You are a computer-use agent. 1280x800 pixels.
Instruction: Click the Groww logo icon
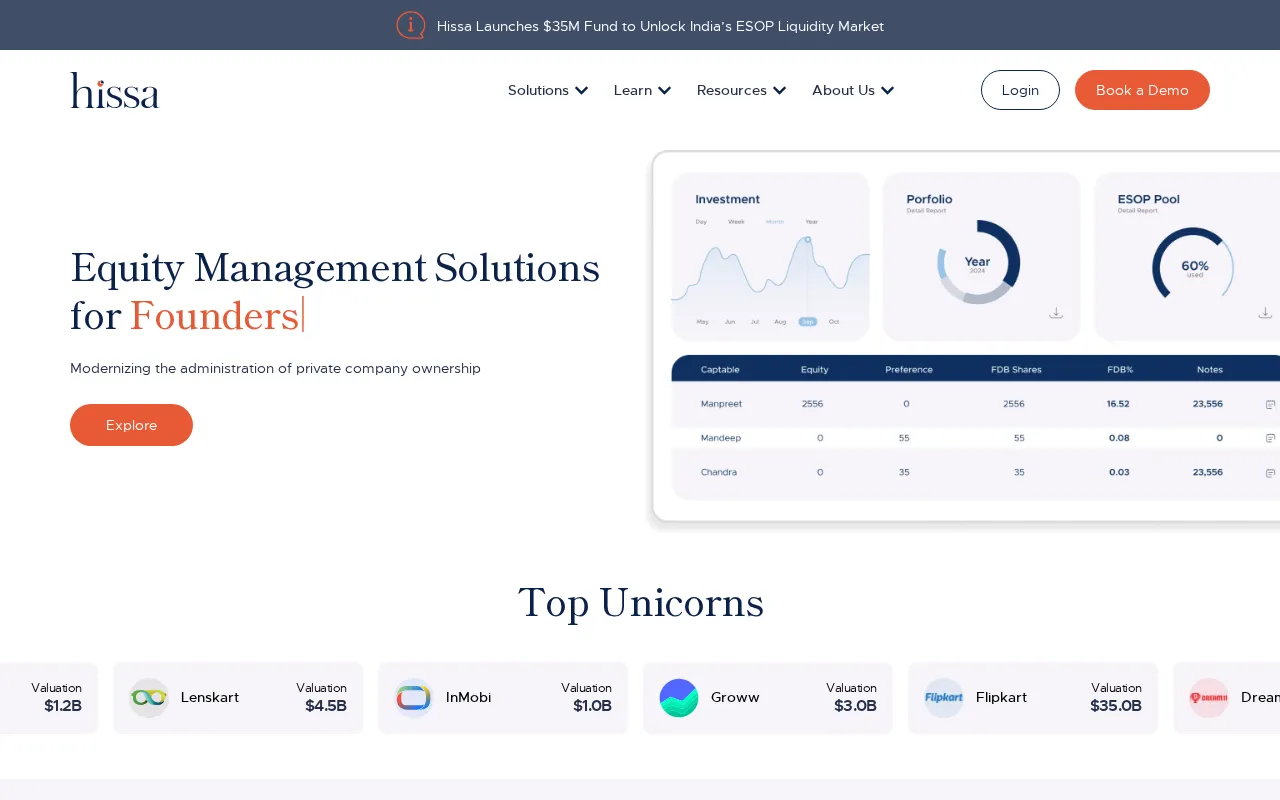tap(679, 698)
